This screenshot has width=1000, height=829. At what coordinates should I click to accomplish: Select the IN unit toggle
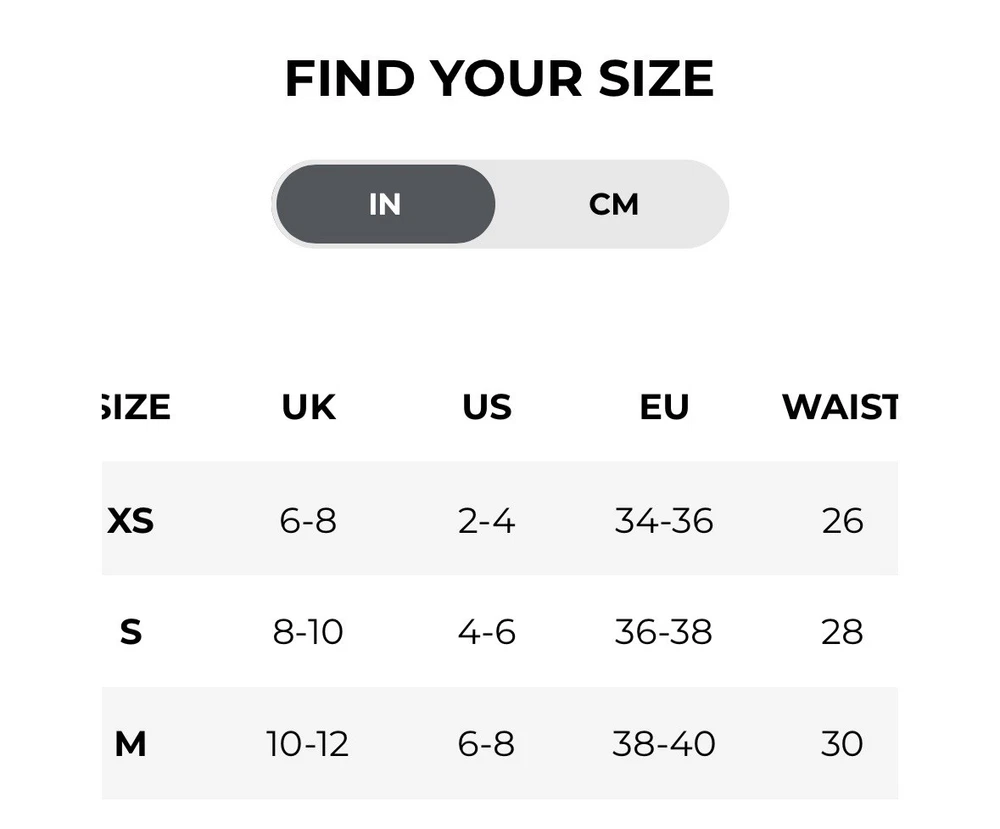385,204
